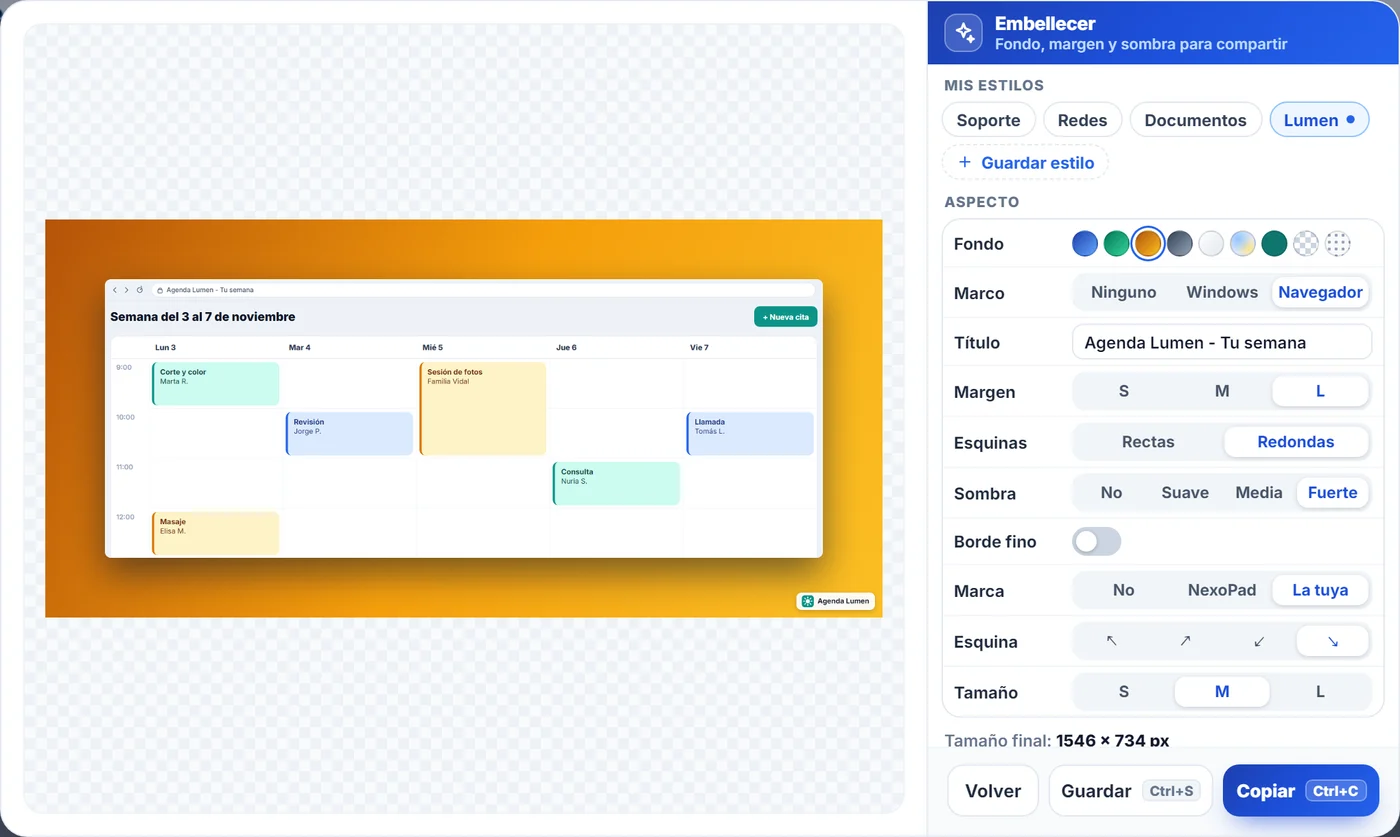Apply the Documentos saved style

(1195, 120)
